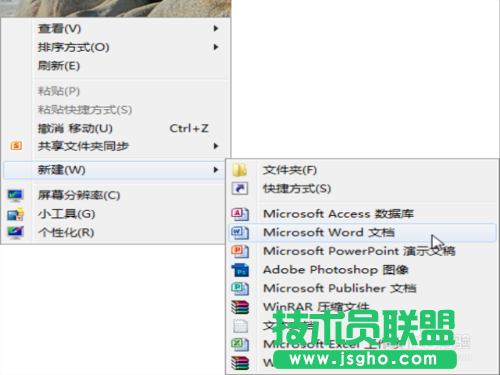Click the Microsoft Publisher icon
Image resolution: width=500 pixels, height=375 pixels.
[x=240, y=289]
